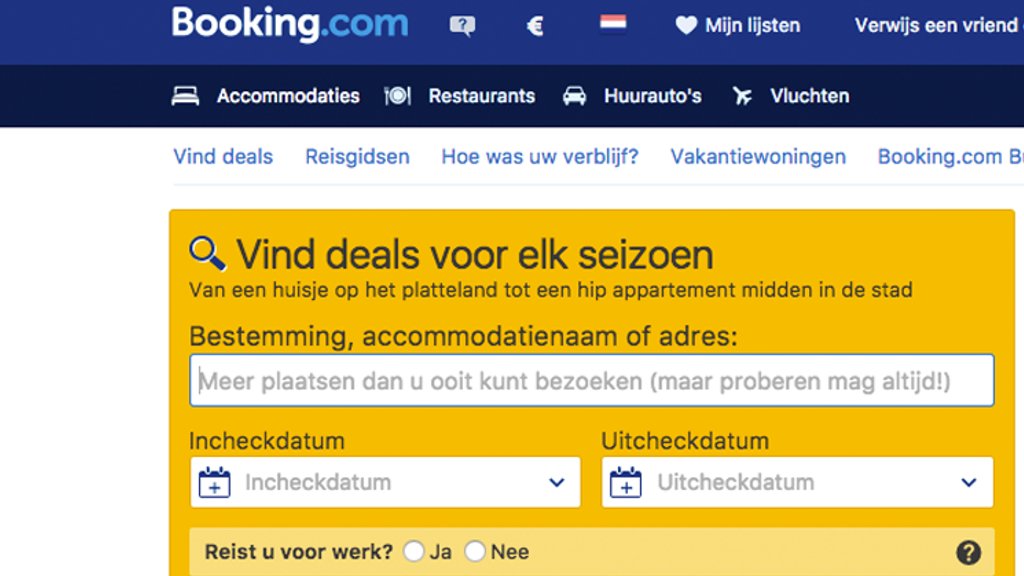The height and width of the screenshot is (576, 1024).
Task: Click the question mark help icon
Action: click(x=968, y=552)
